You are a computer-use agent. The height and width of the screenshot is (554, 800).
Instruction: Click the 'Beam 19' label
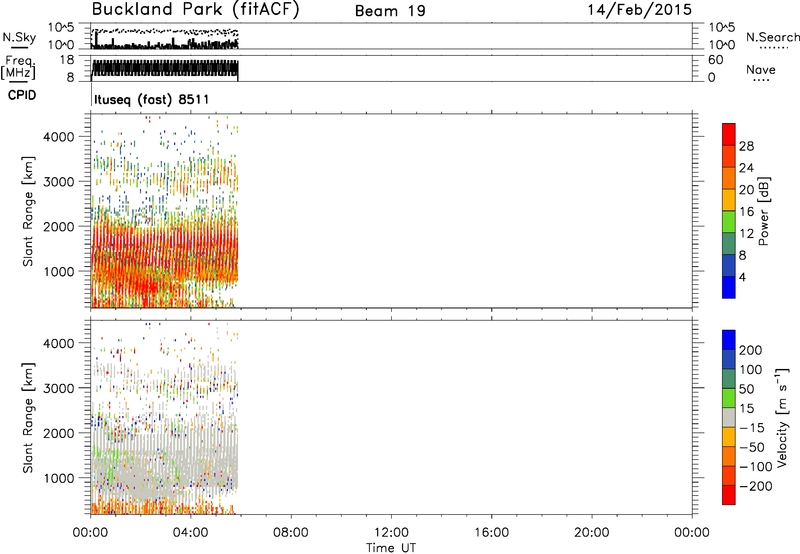[x=390, y=11]
